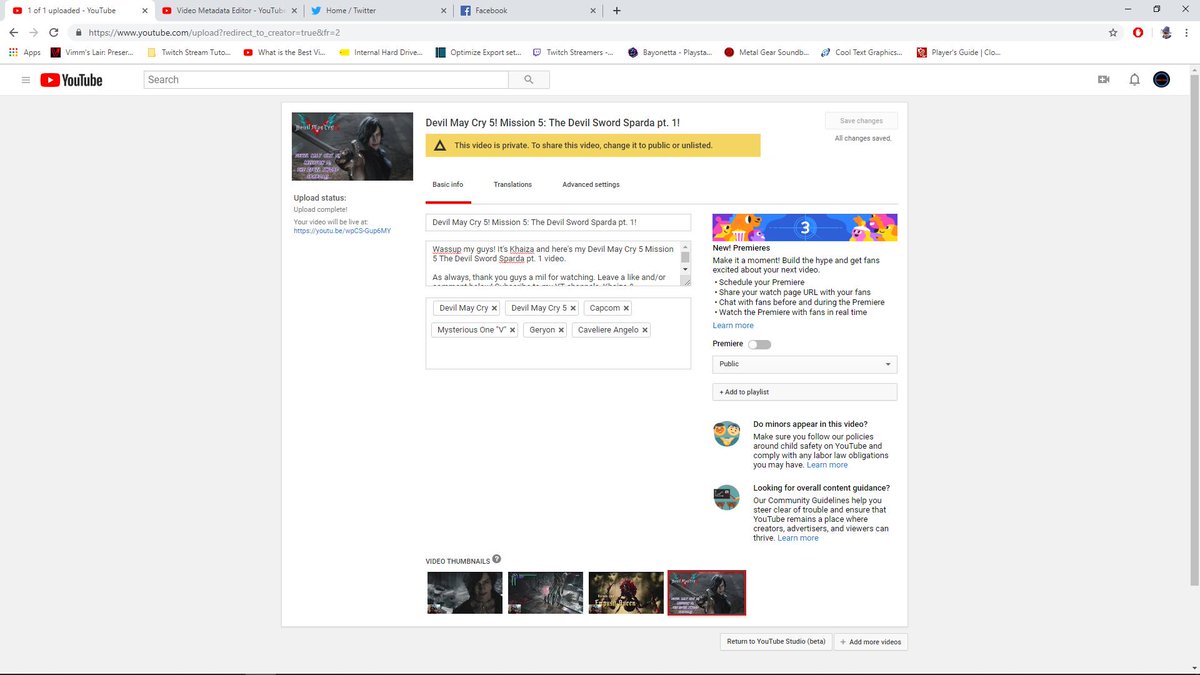The height and width of the screenshot is (675, 1200).
Task: Open the Twitch Stream Tuto... bookmark
Action: pyautogui.click(x=188, y=52)
